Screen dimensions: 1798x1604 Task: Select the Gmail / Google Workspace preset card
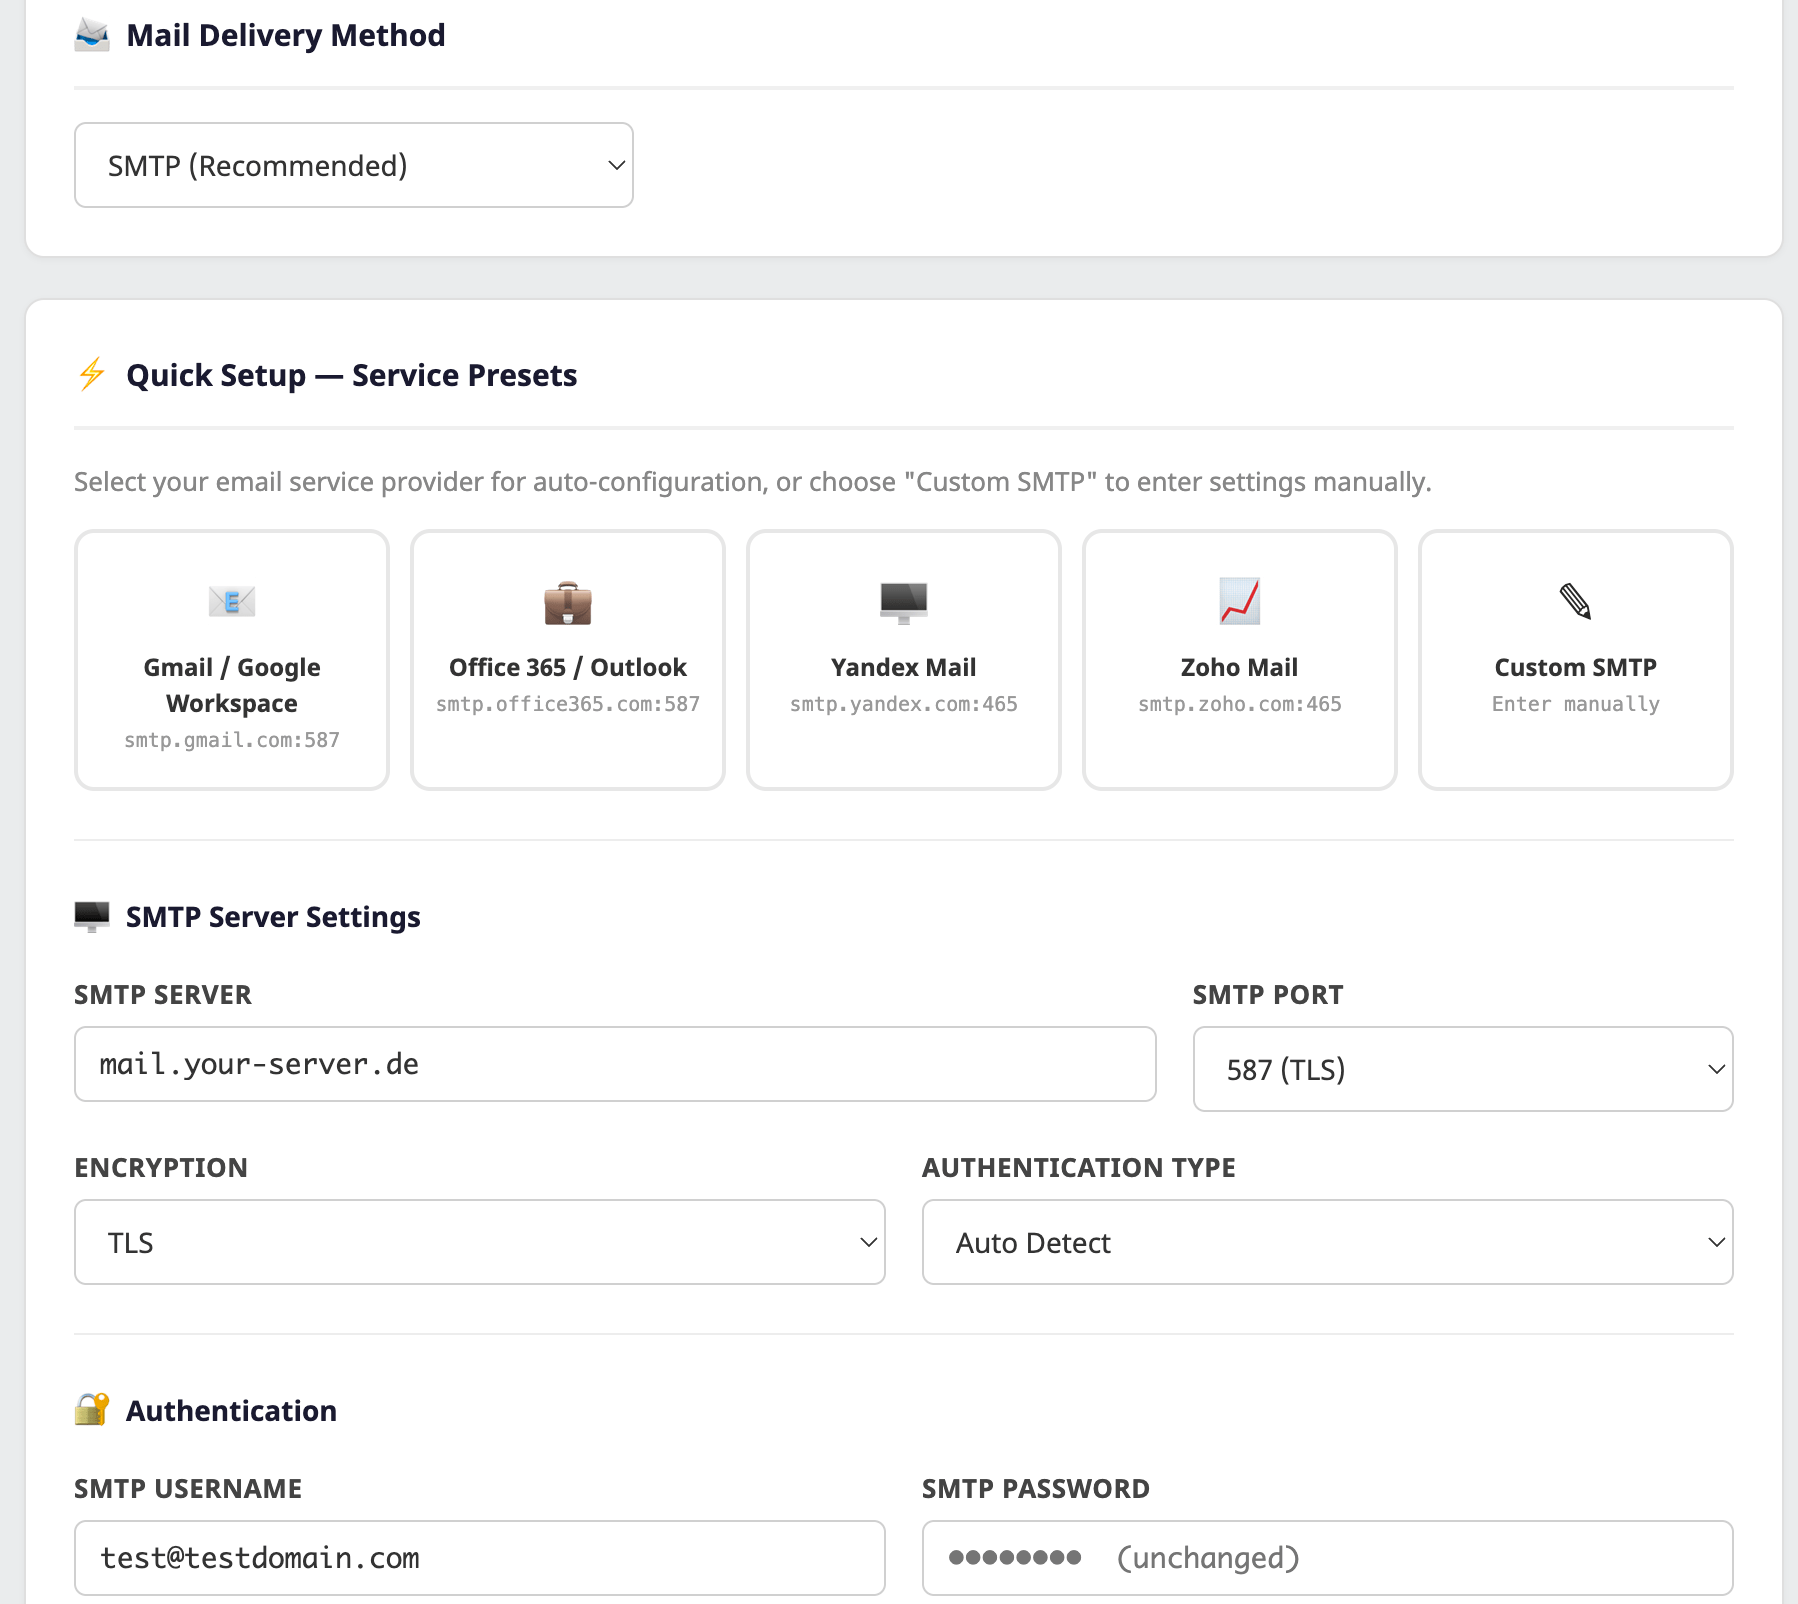pyautogui.click(x=231, y=660)
